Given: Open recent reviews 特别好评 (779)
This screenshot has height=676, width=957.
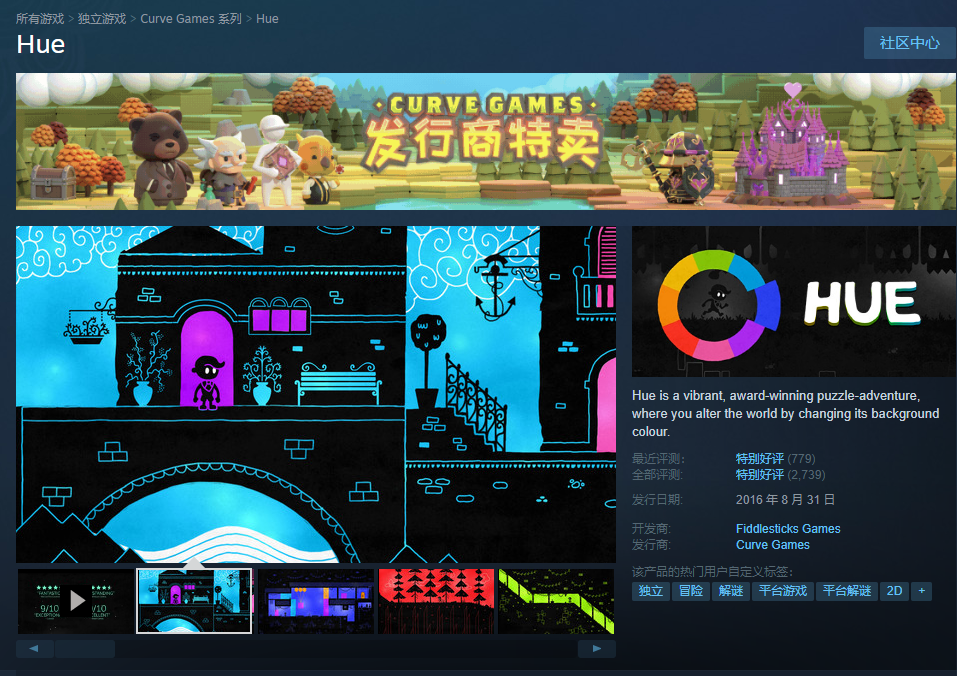Looking at the screenshot, I should click(x=775, y=458).
